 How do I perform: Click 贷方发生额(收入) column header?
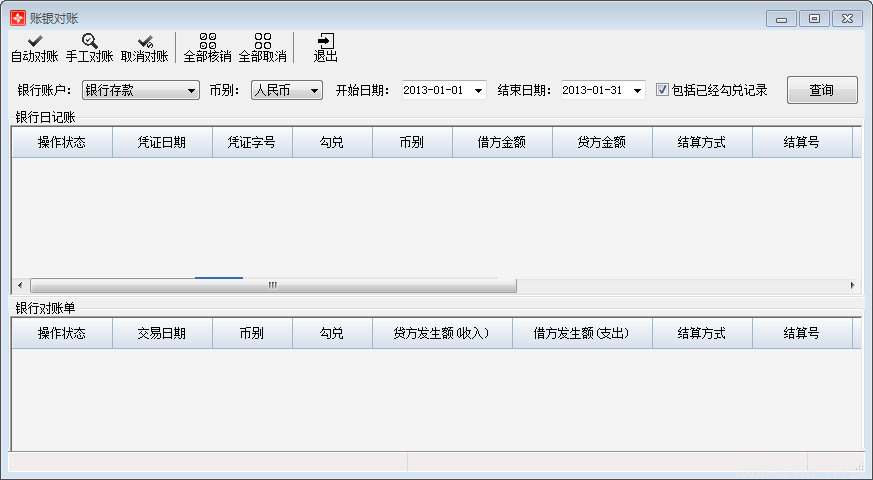click(x=441, y=333)
